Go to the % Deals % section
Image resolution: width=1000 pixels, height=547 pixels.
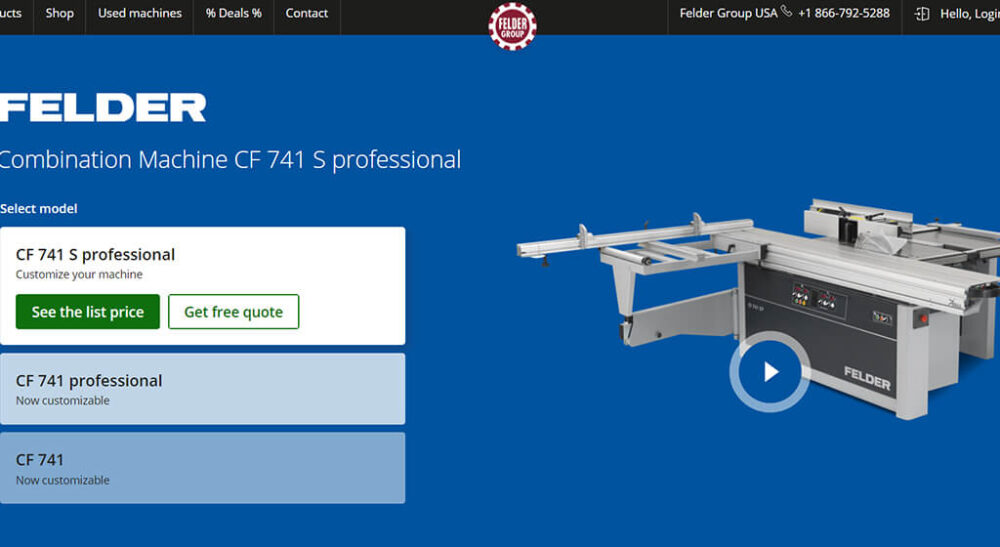(x=233, y=13)
